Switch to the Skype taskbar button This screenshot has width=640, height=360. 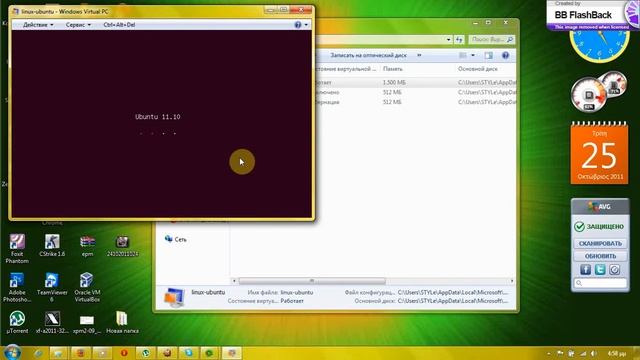(188, 353)
